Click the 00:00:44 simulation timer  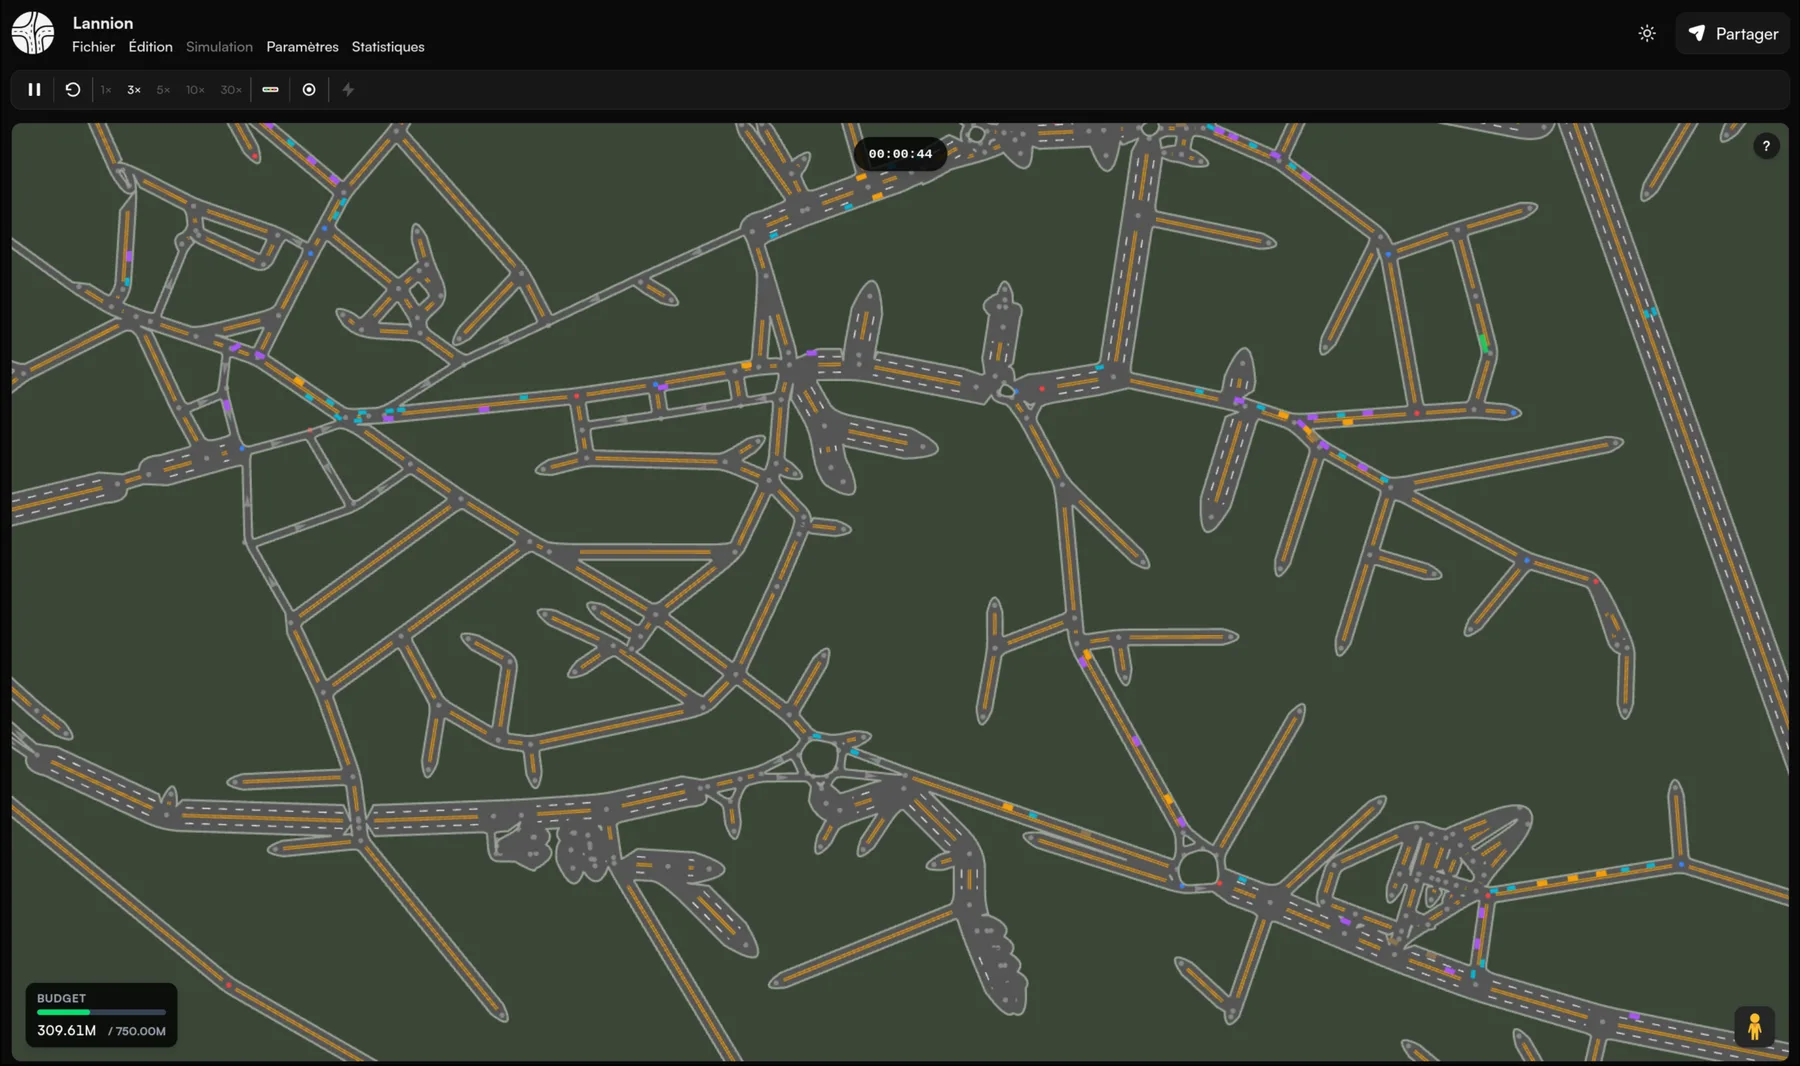[x=900, y=154]
